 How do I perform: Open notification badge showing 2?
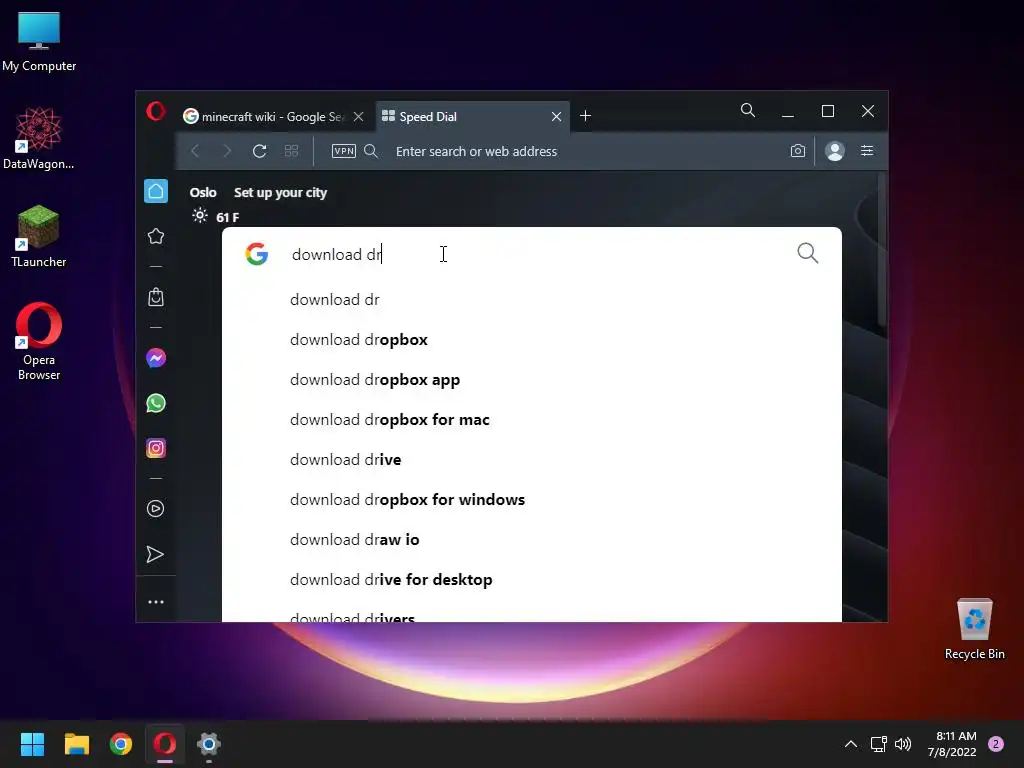[996, 744]
